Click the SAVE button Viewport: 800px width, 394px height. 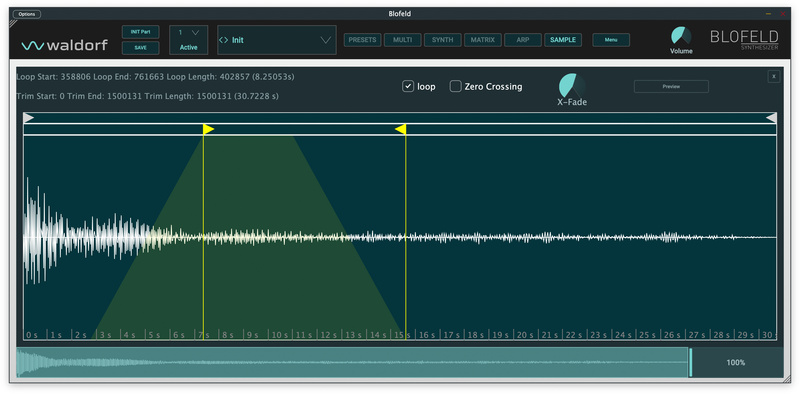coord(140,48)
